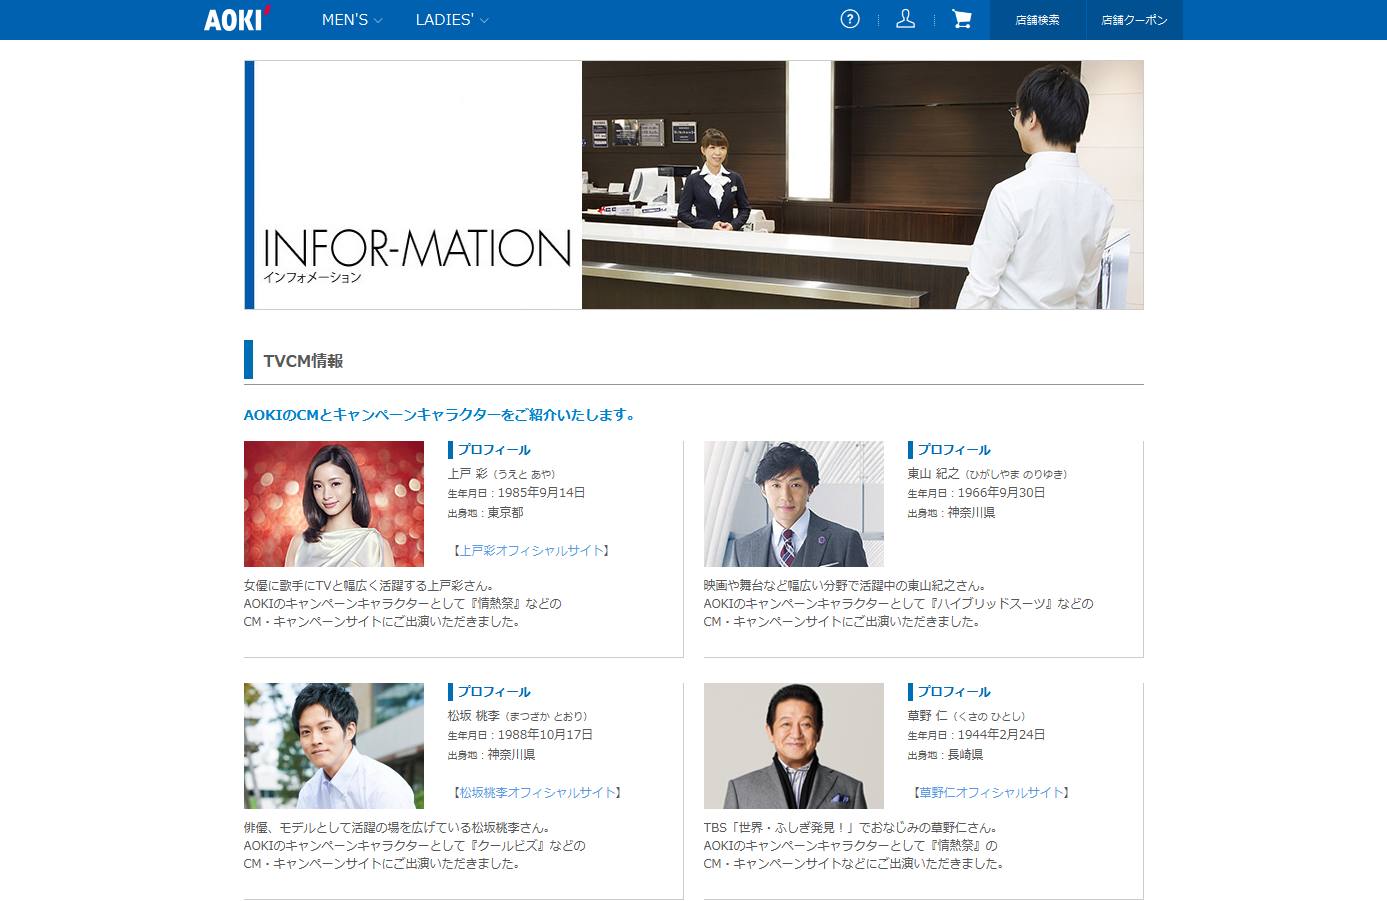This screenshot has height=901, width=1387.
Task: Select the name text 松坂 桃李 (まつざか とおり)
Action: [x=517, y=715]
